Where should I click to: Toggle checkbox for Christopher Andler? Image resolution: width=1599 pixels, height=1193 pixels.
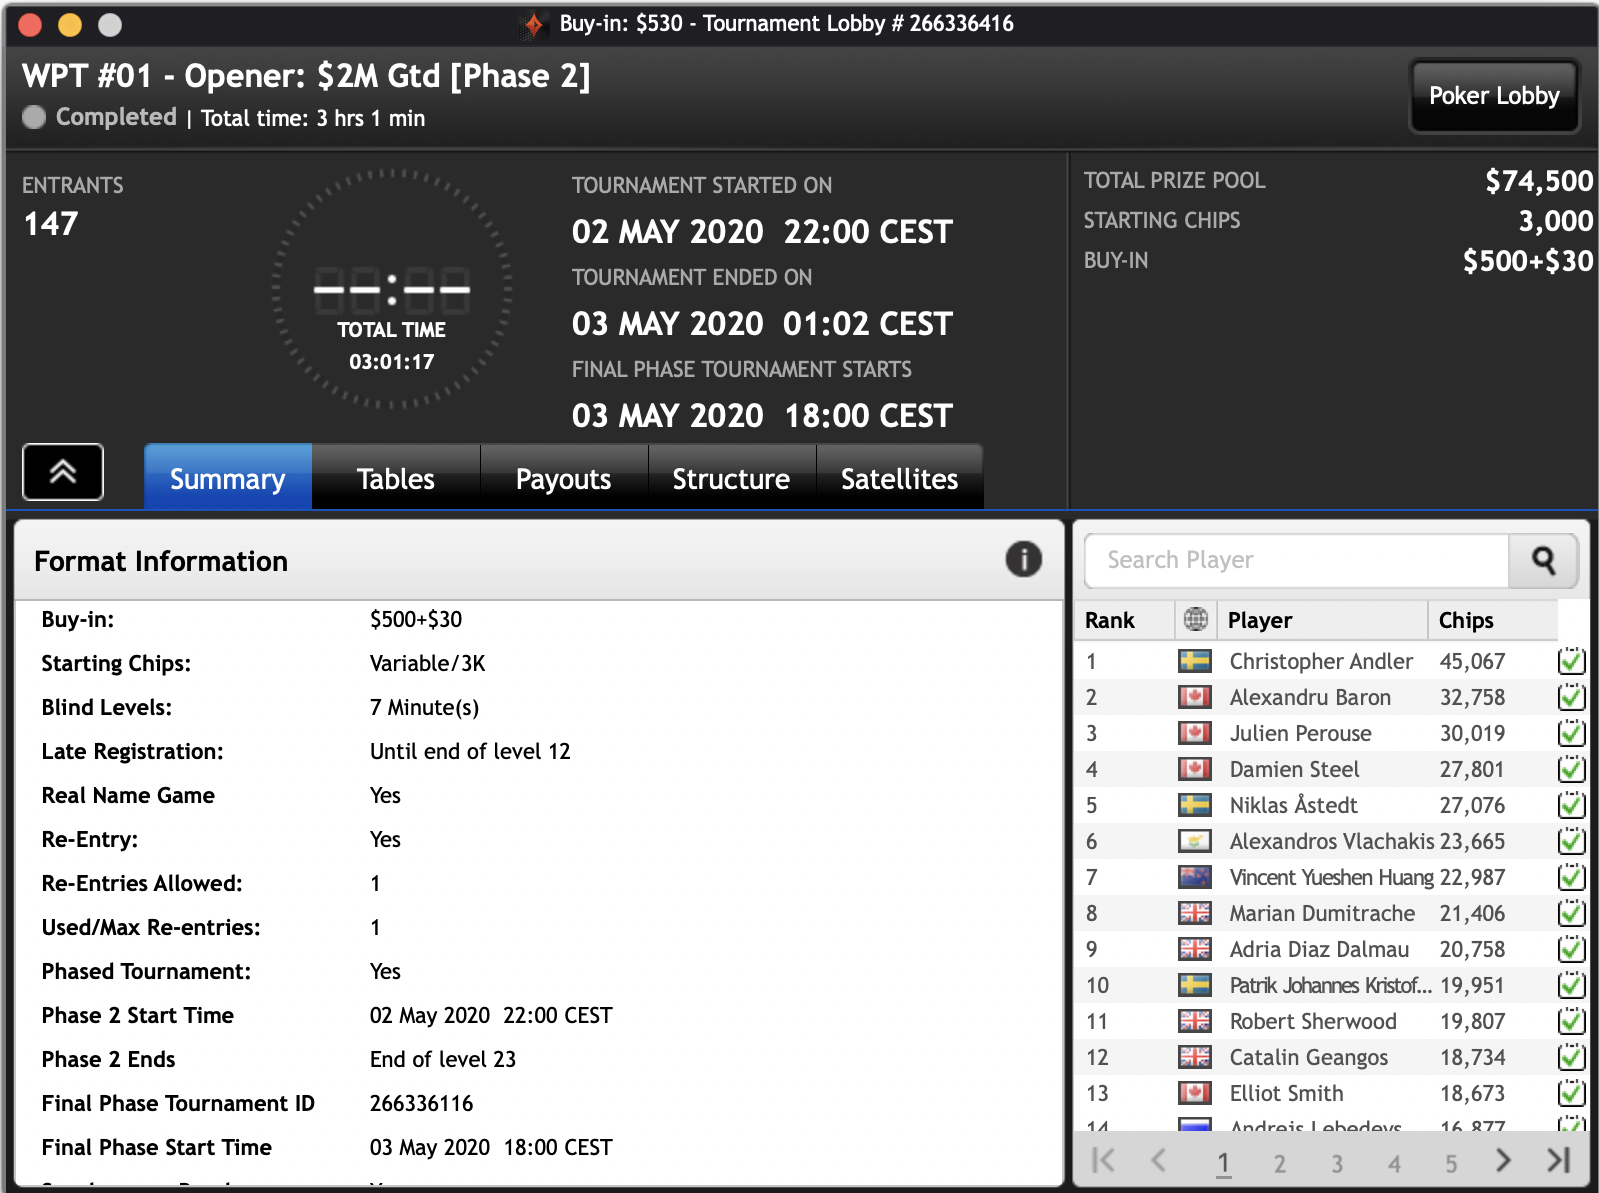point(1571,661)
